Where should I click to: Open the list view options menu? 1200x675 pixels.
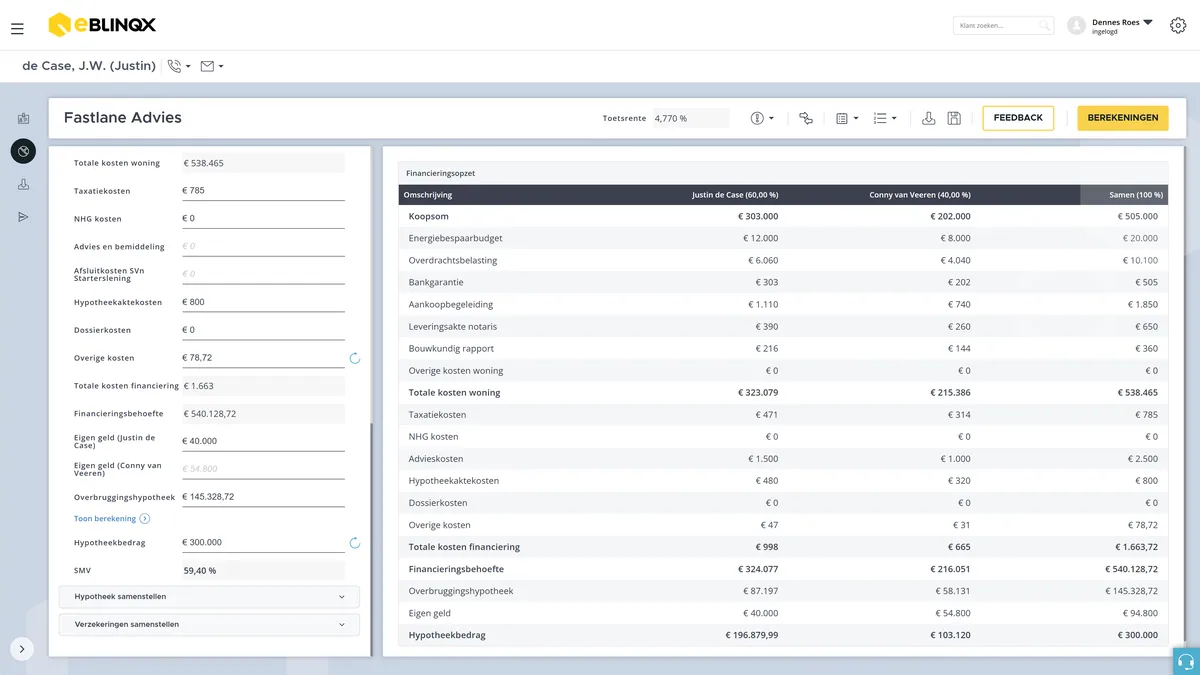884,118
